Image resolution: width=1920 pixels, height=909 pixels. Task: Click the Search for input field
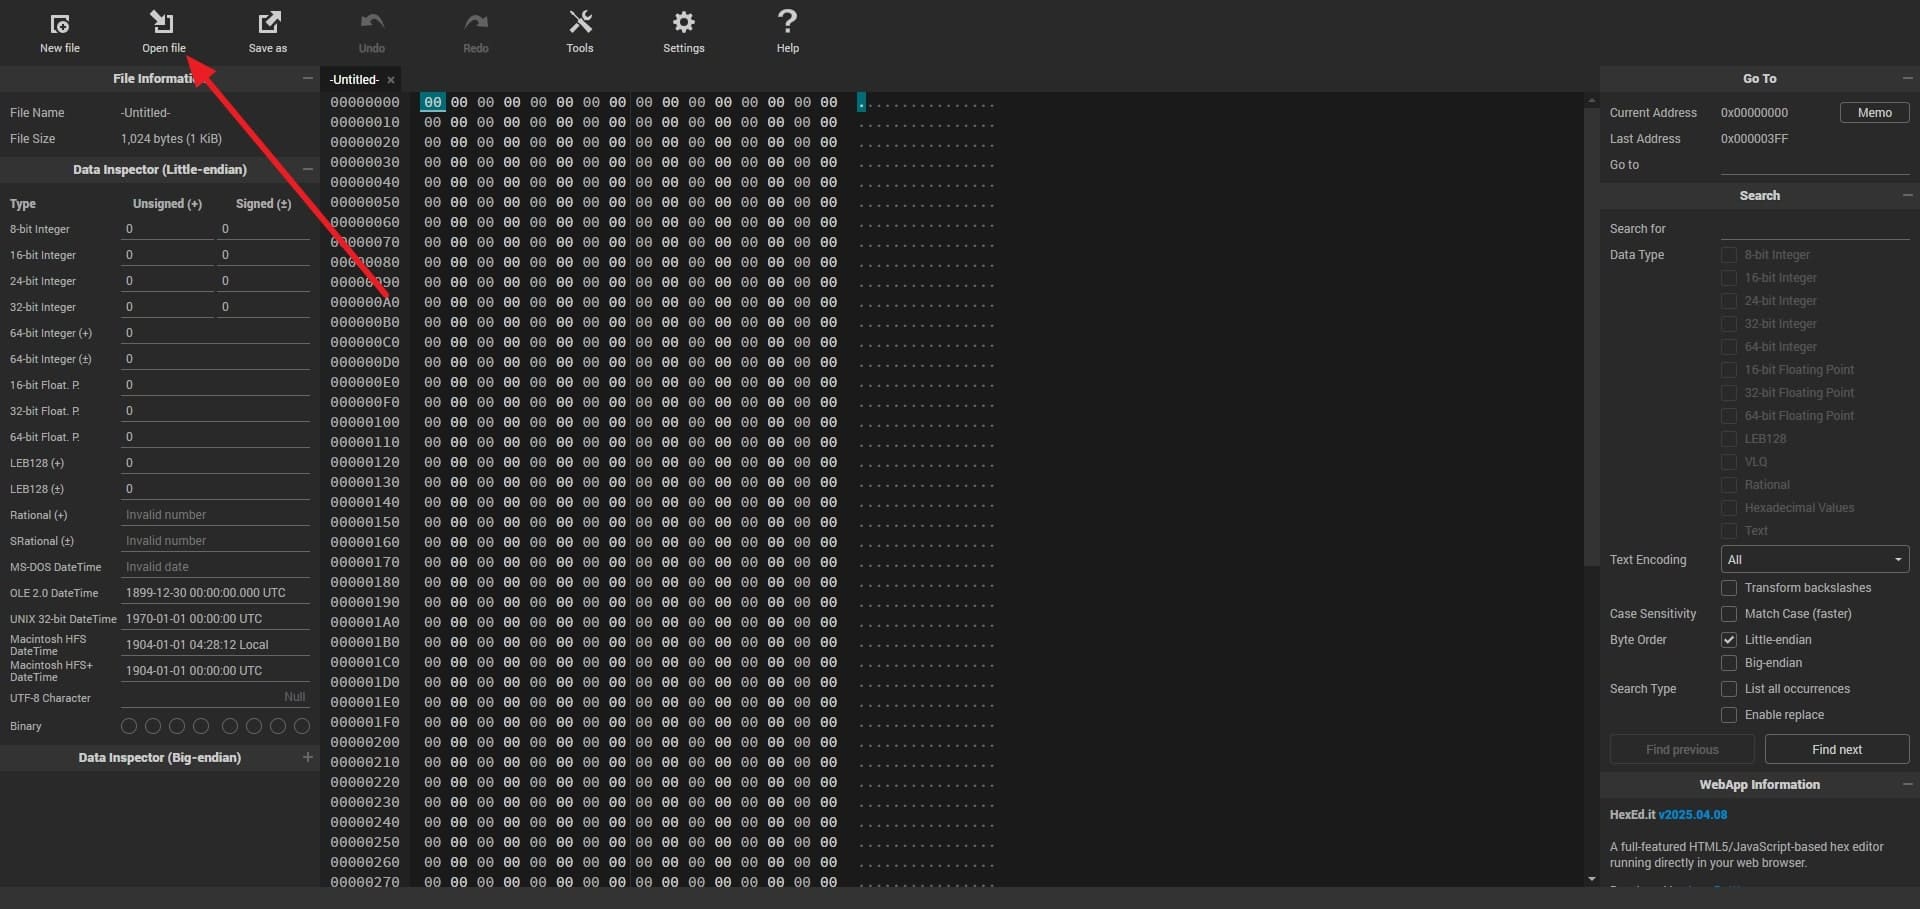point(1814,229)
